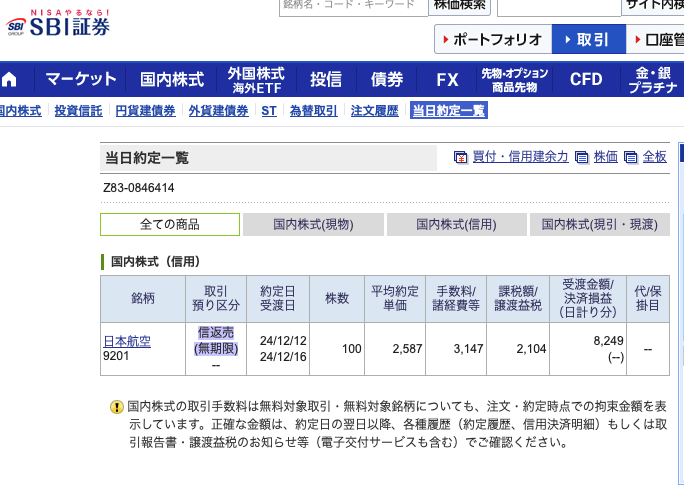Click the 受渡日 24/12/16
This screenshot has height=497, width=684.
click(x=283, y=357)
